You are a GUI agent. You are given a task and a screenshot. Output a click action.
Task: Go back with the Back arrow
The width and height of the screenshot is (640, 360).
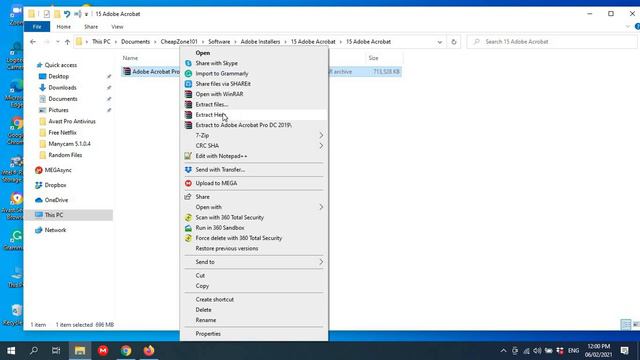pyautogui.click(x=33, y=42)
